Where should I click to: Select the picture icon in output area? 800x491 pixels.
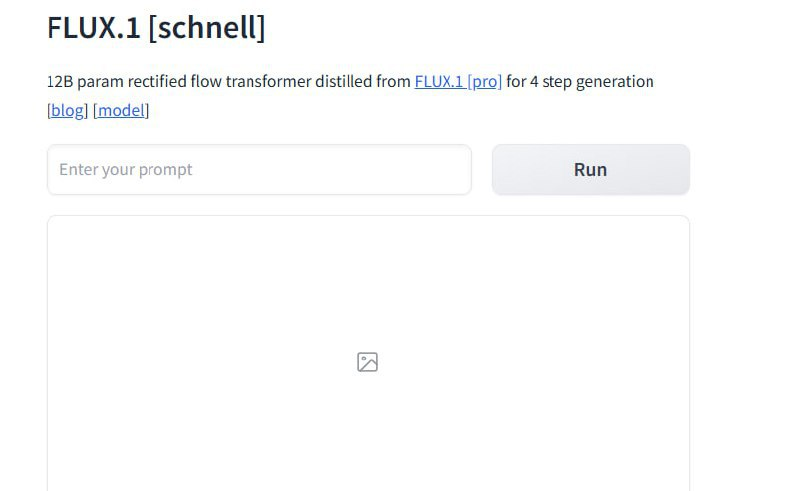367,362
